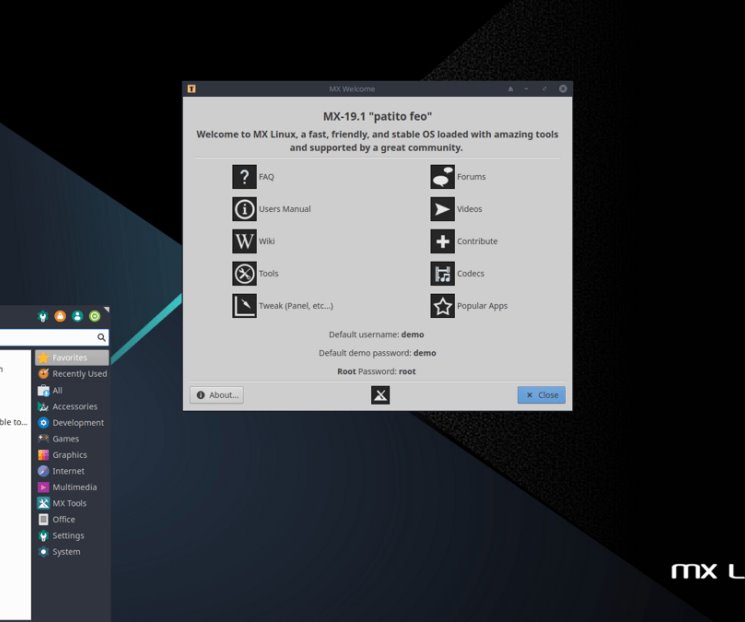Open Settings Manager wrench icon in menu header
The height and width of the screenshot is (622, 745).
[x=43, y=316]
